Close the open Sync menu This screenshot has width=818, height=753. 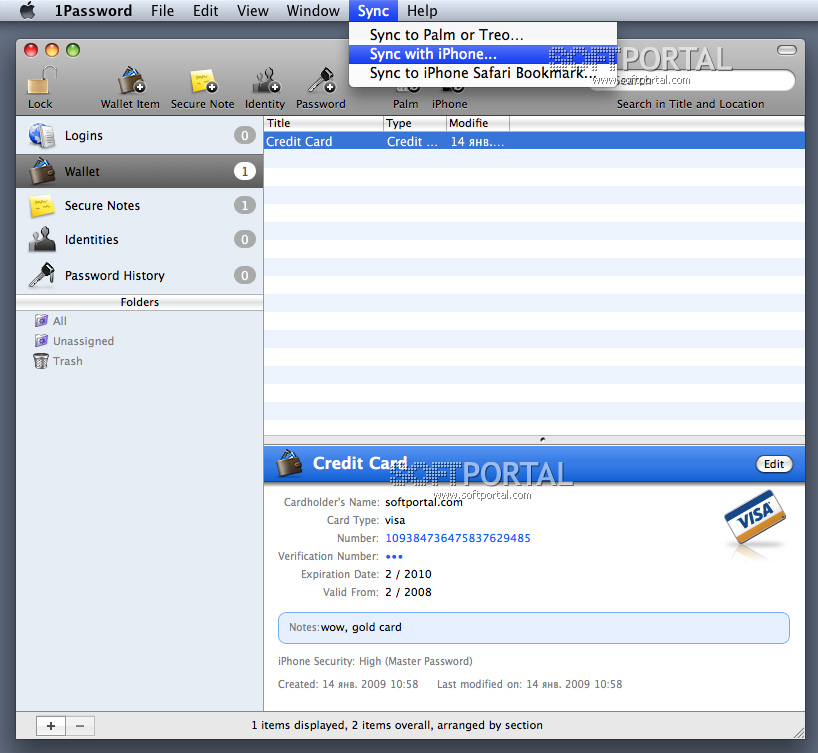click(373, 10)
